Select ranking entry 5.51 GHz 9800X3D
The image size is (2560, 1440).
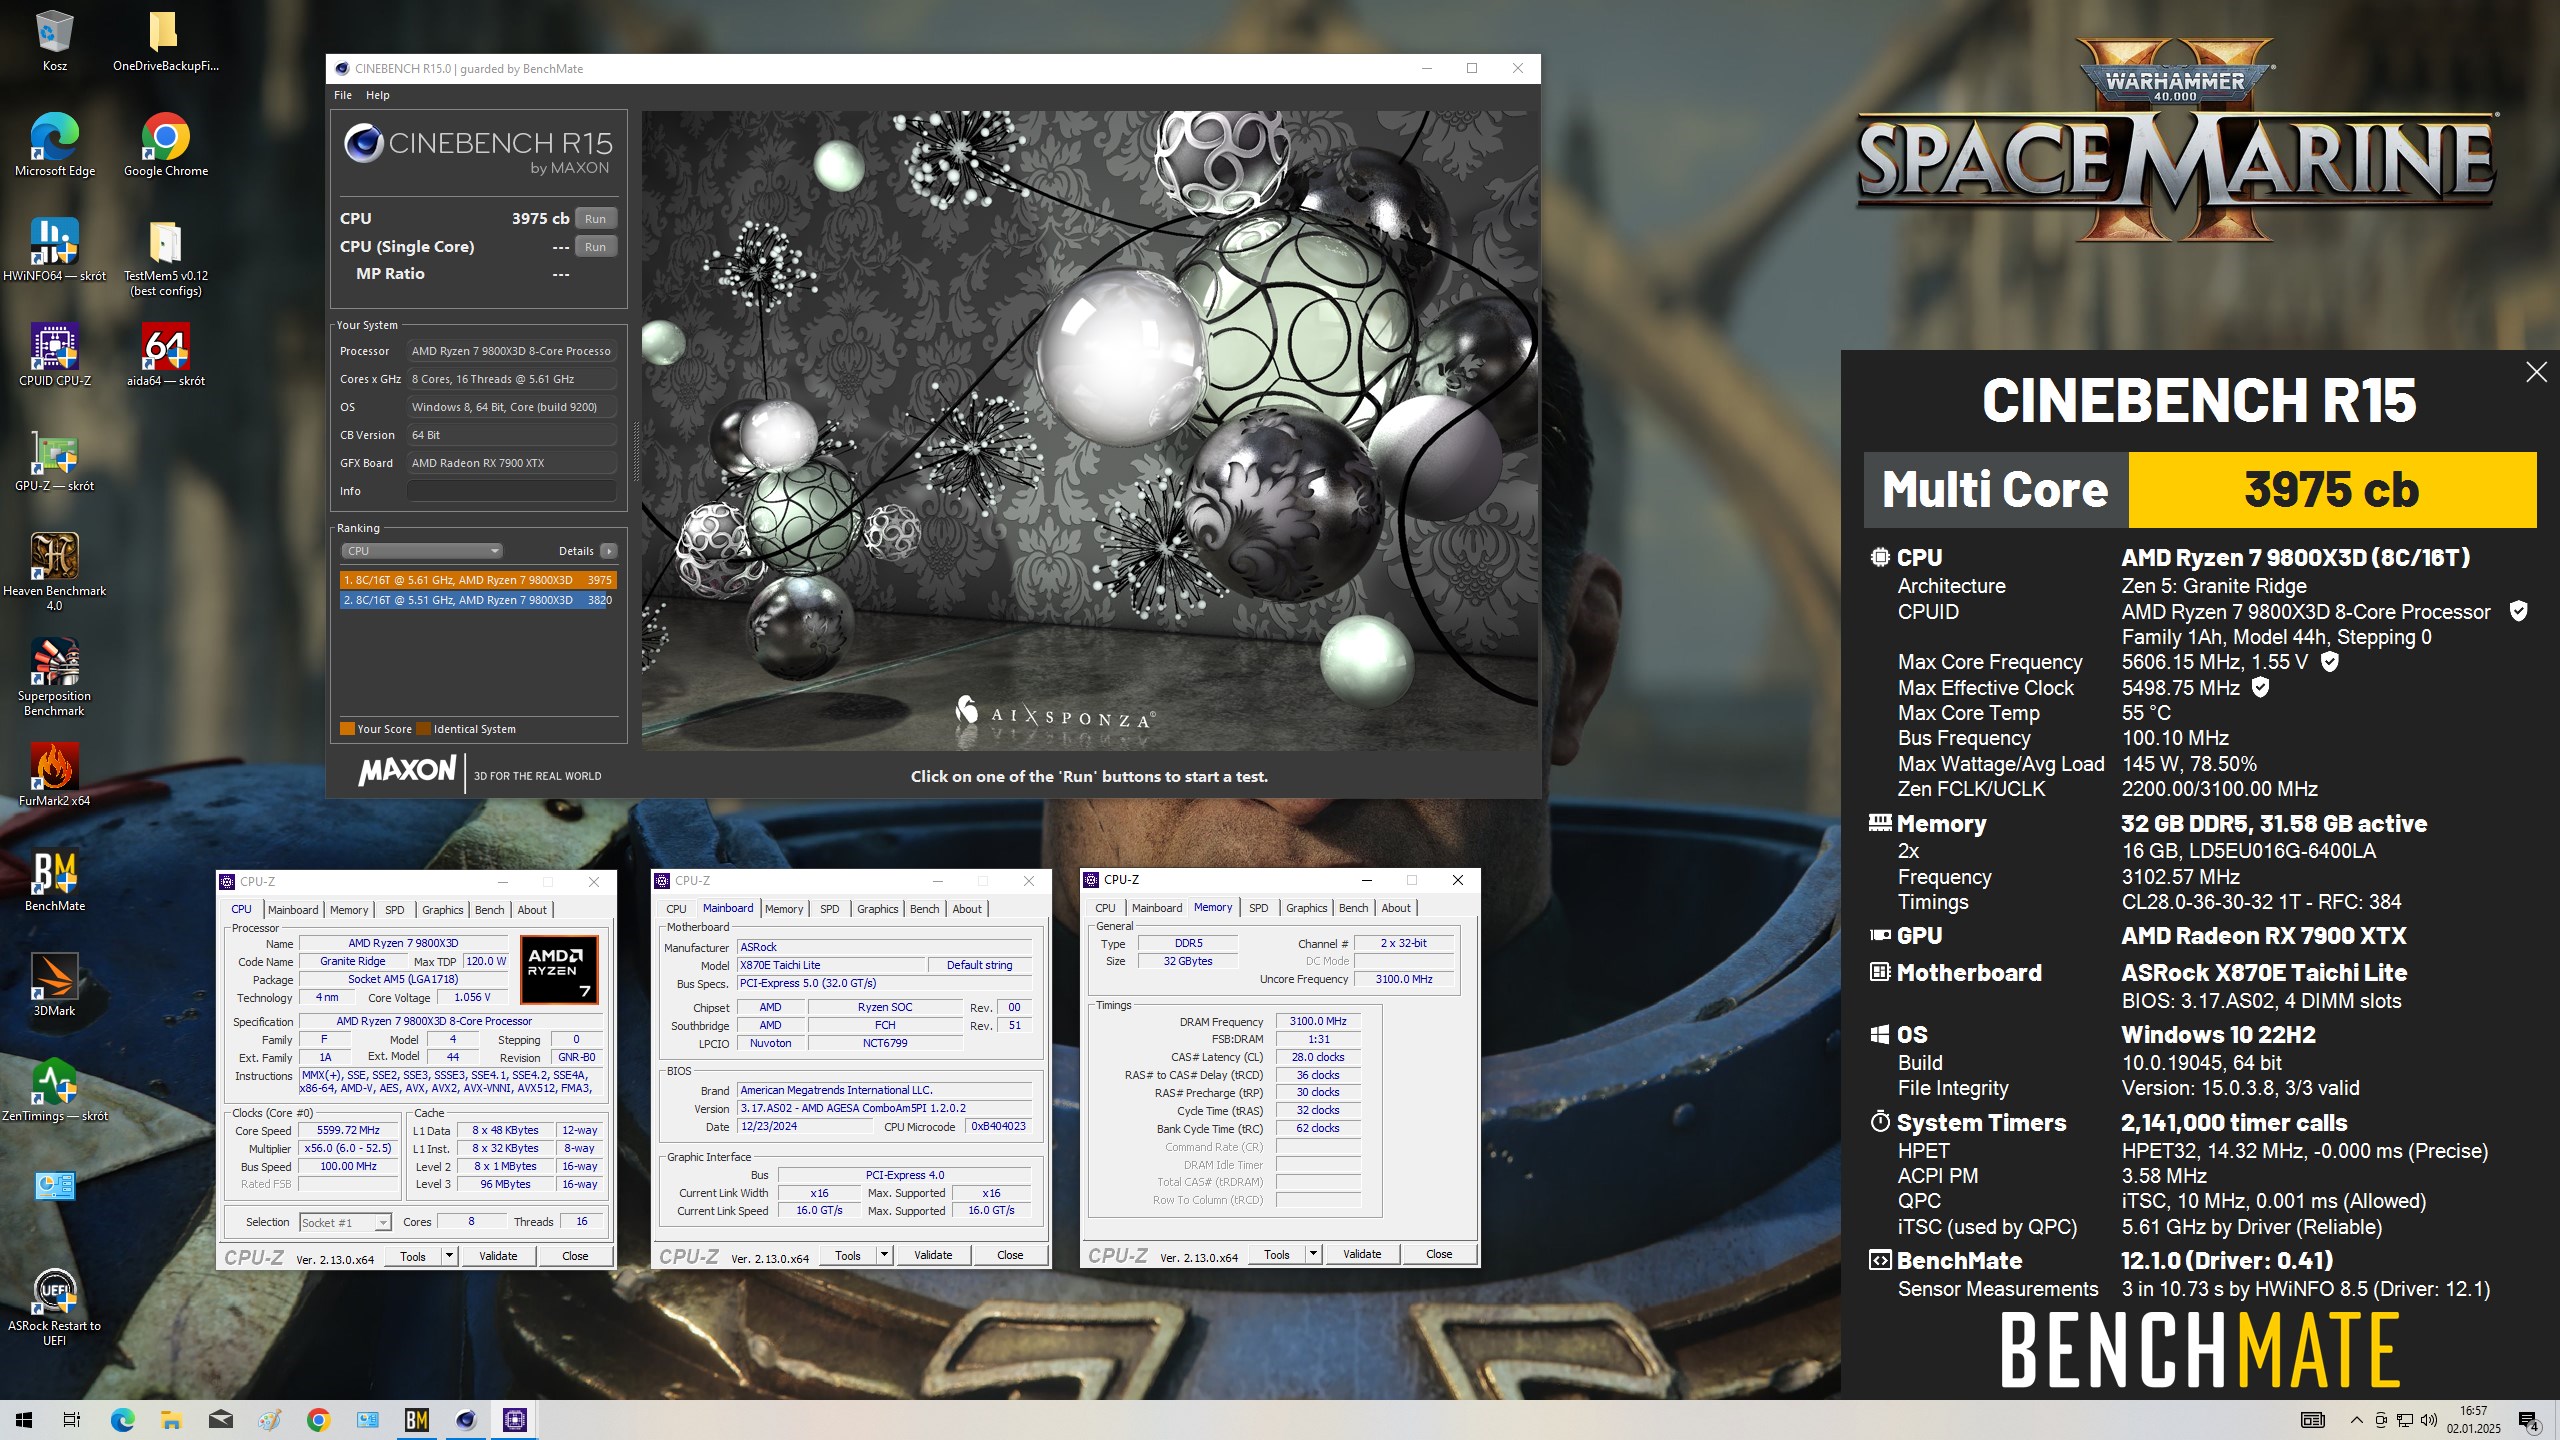tap(478, 600)
